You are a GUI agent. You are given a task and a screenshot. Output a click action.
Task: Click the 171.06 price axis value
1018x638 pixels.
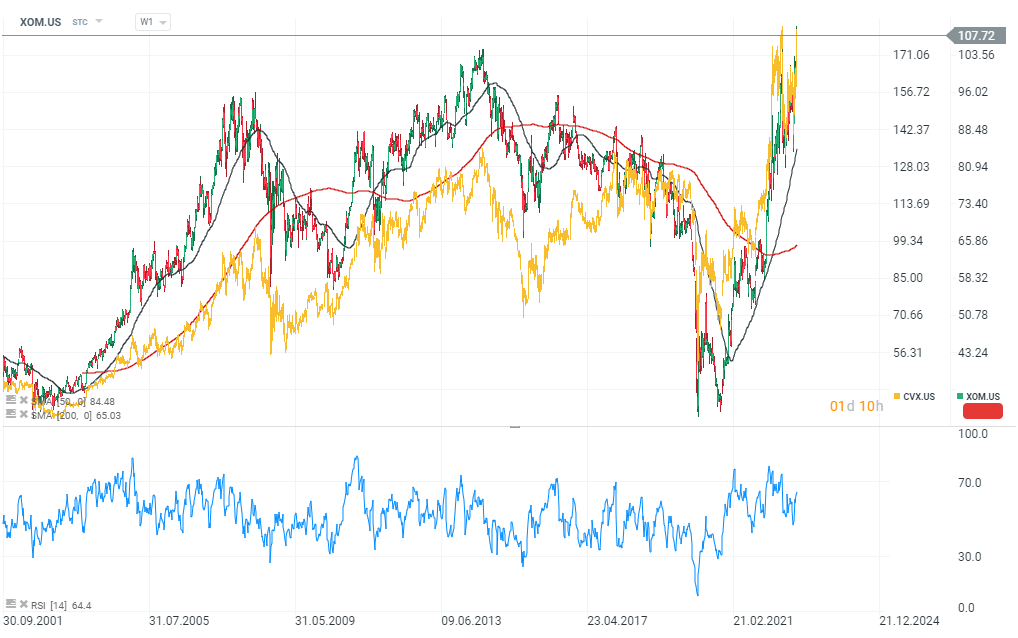[x=912, y=55]
